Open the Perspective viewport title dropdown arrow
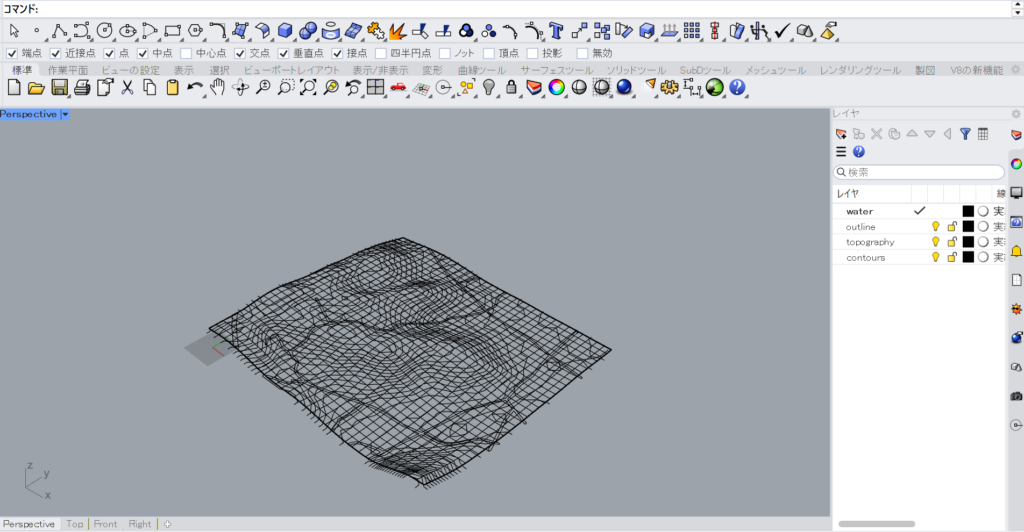This screenshot has height=532, width=1024. click(x=65, y=114)
